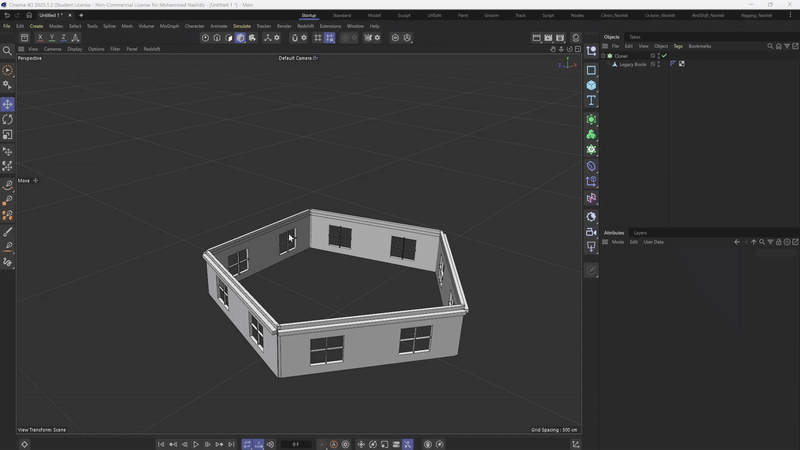800x450 pixels.
Task: Select the Scale tool in left toolbar
Action: tap(7, 135)
